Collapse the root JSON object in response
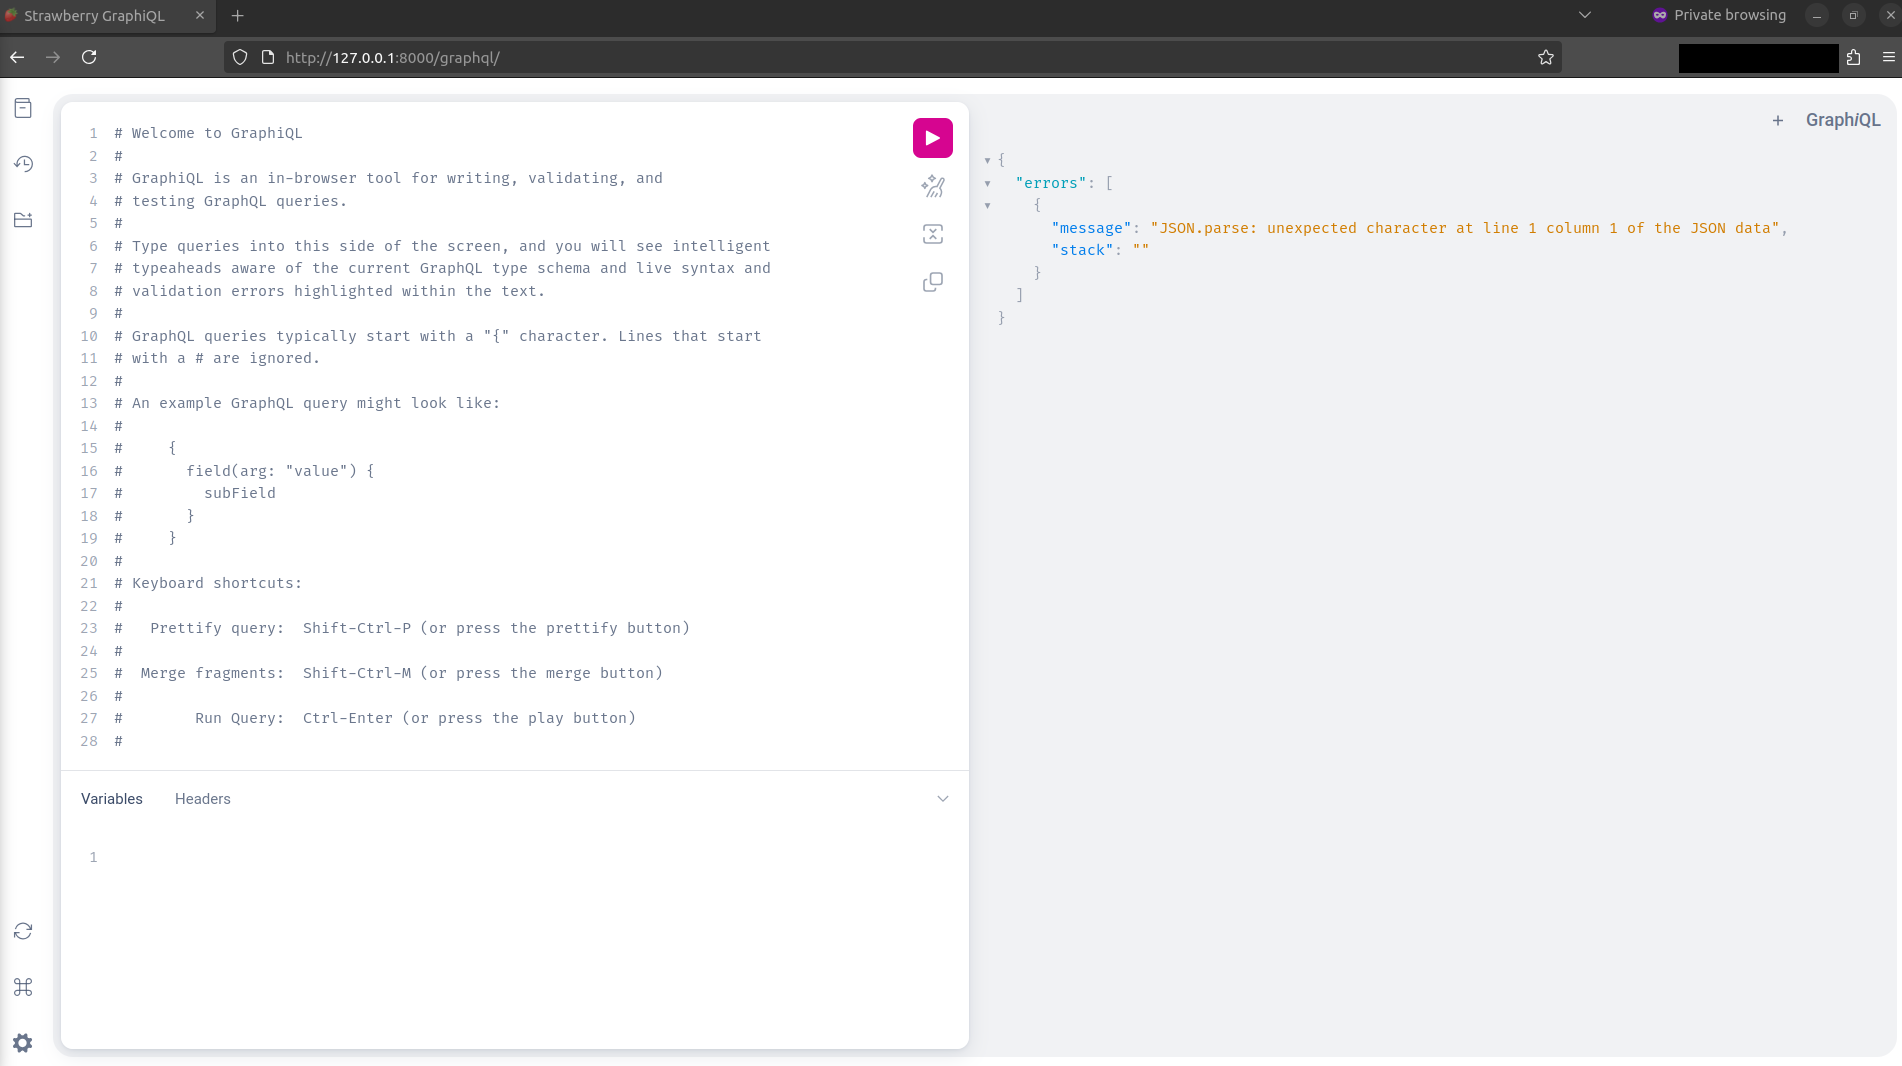1902x1066 pixels. point(987,160)
